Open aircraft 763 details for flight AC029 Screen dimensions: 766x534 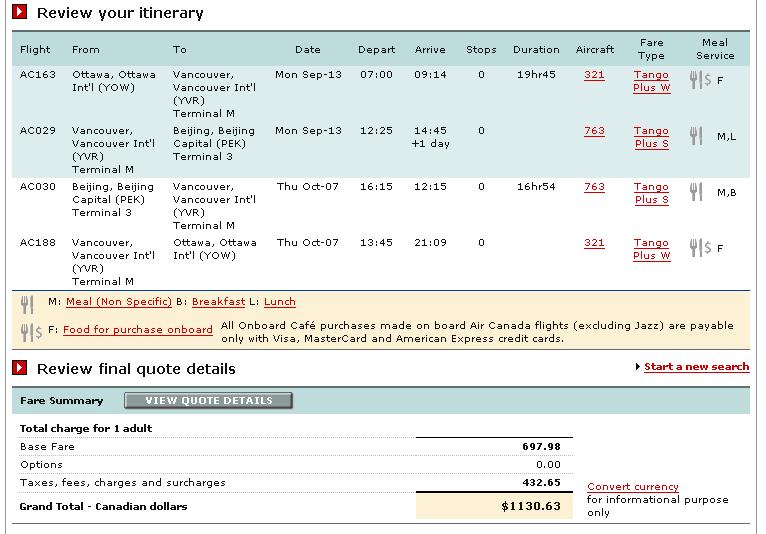click(x=594, y=131)
